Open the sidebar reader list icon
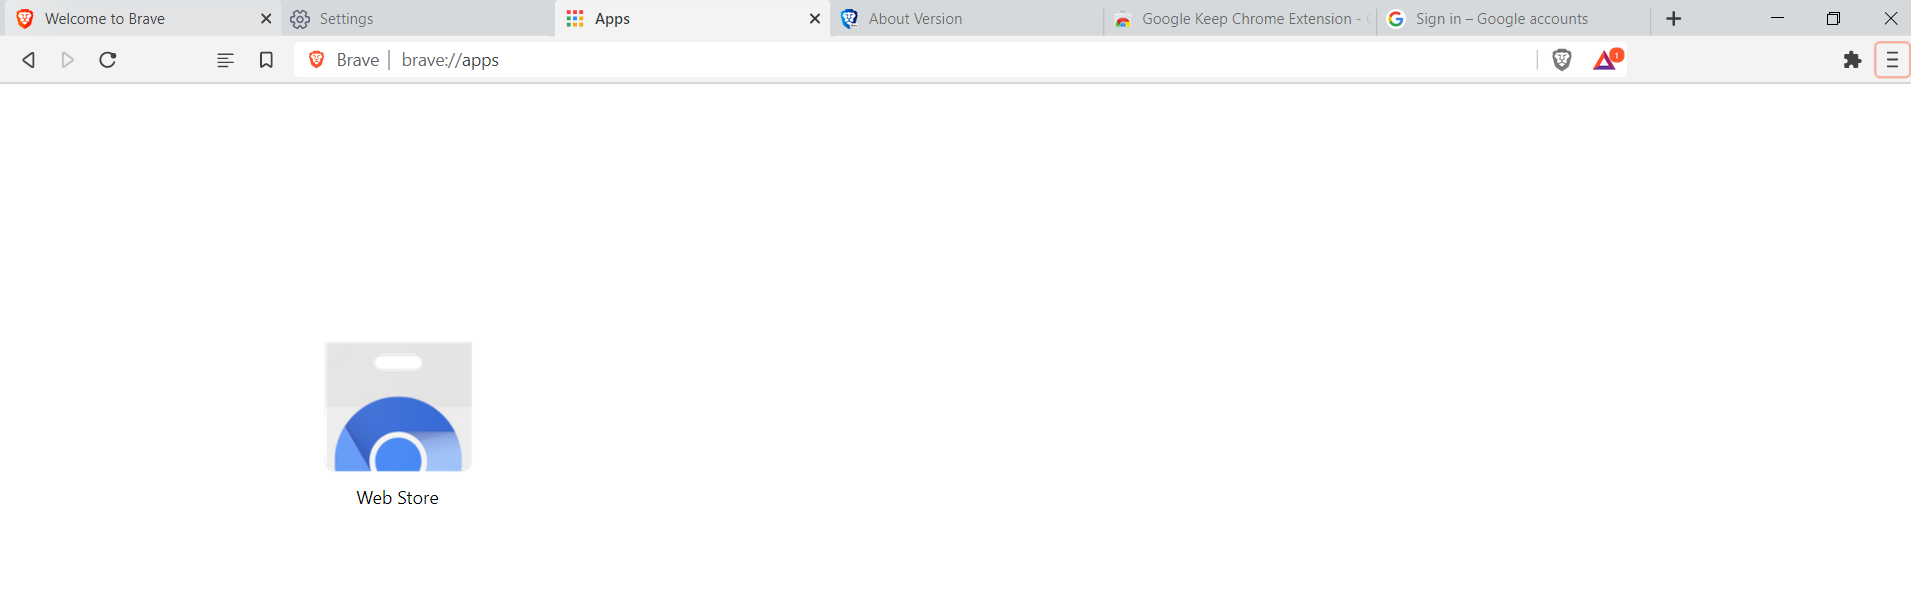1911x596 pixels. click(226, 60)
